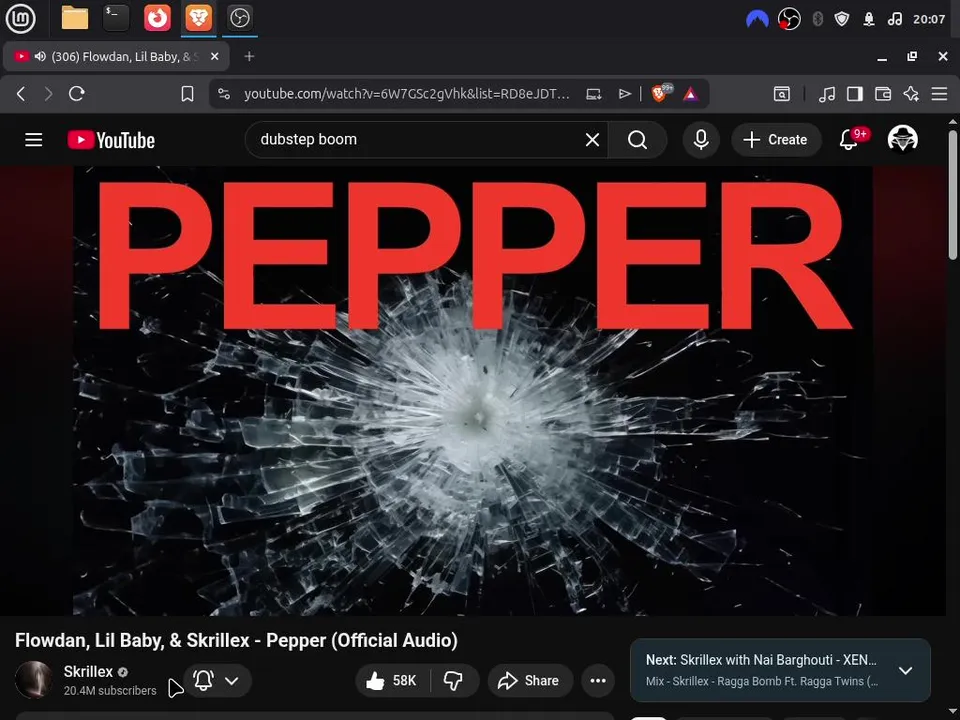Open Brave Shields lion icon

[661, 93]
